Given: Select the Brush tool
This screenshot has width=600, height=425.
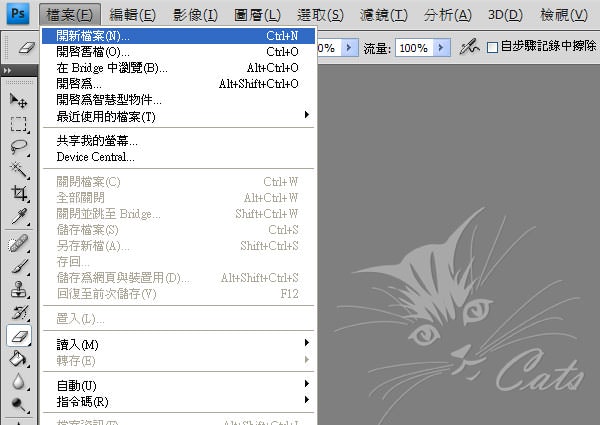Looking at the screenshot, I should (x=19, y=267).
